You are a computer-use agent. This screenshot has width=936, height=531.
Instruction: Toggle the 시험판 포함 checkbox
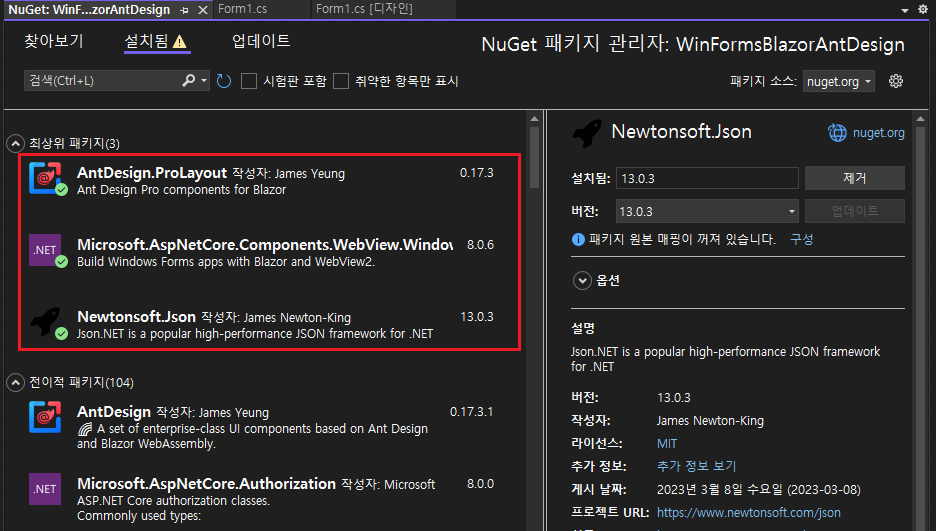coord(249,81)
